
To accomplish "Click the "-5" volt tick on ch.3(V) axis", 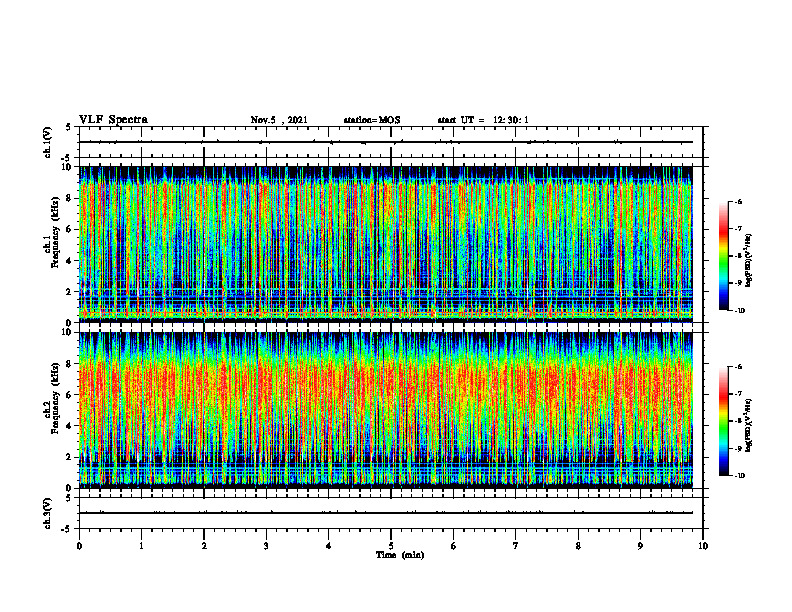I will [67, 529].
